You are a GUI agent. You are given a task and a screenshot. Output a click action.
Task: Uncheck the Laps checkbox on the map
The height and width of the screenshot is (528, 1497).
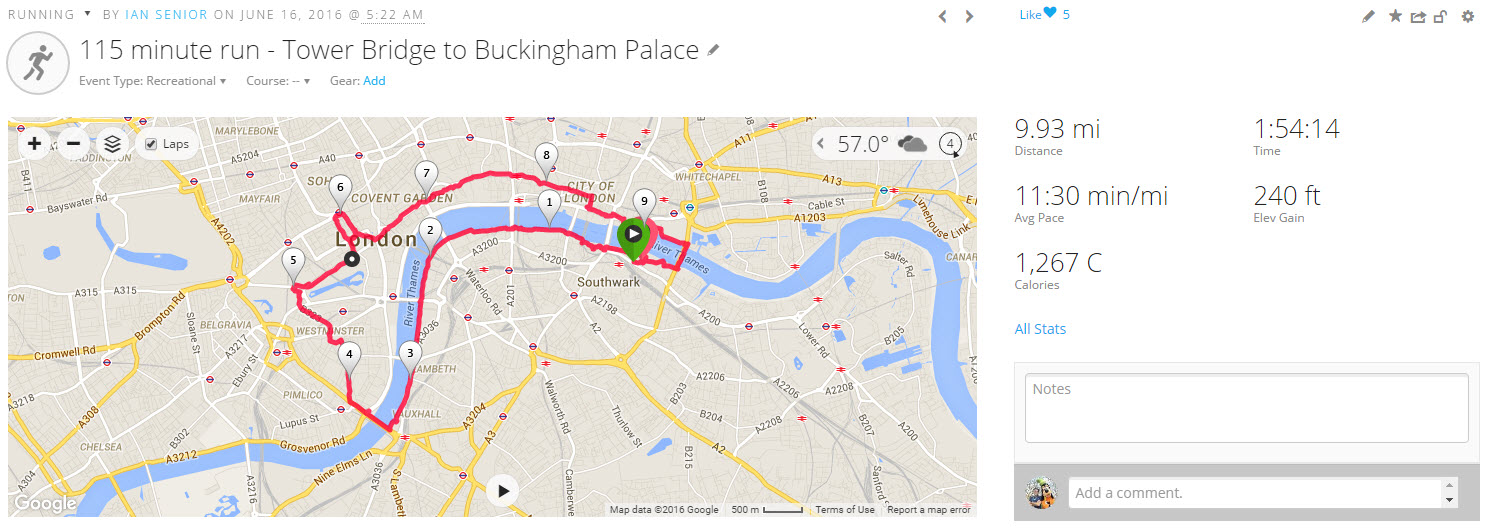click(x=151, y=144)
